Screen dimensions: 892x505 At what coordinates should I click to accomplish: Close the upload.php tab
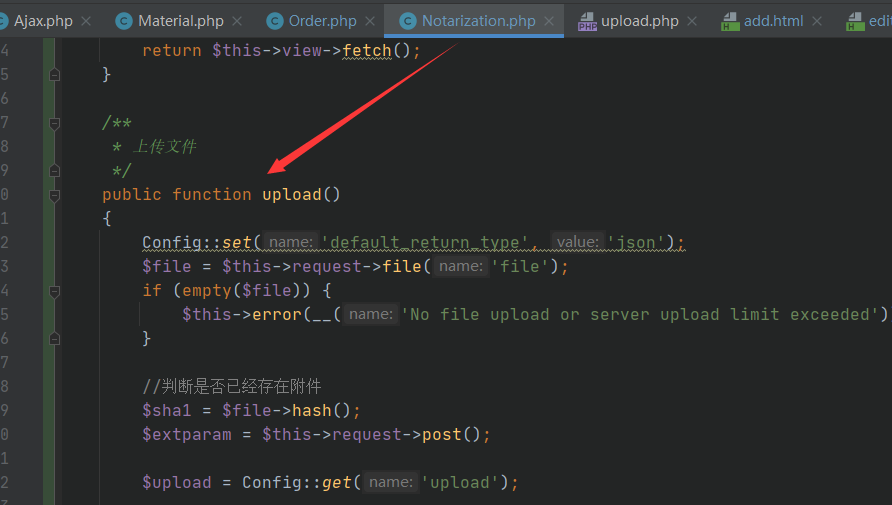(692, 21)
